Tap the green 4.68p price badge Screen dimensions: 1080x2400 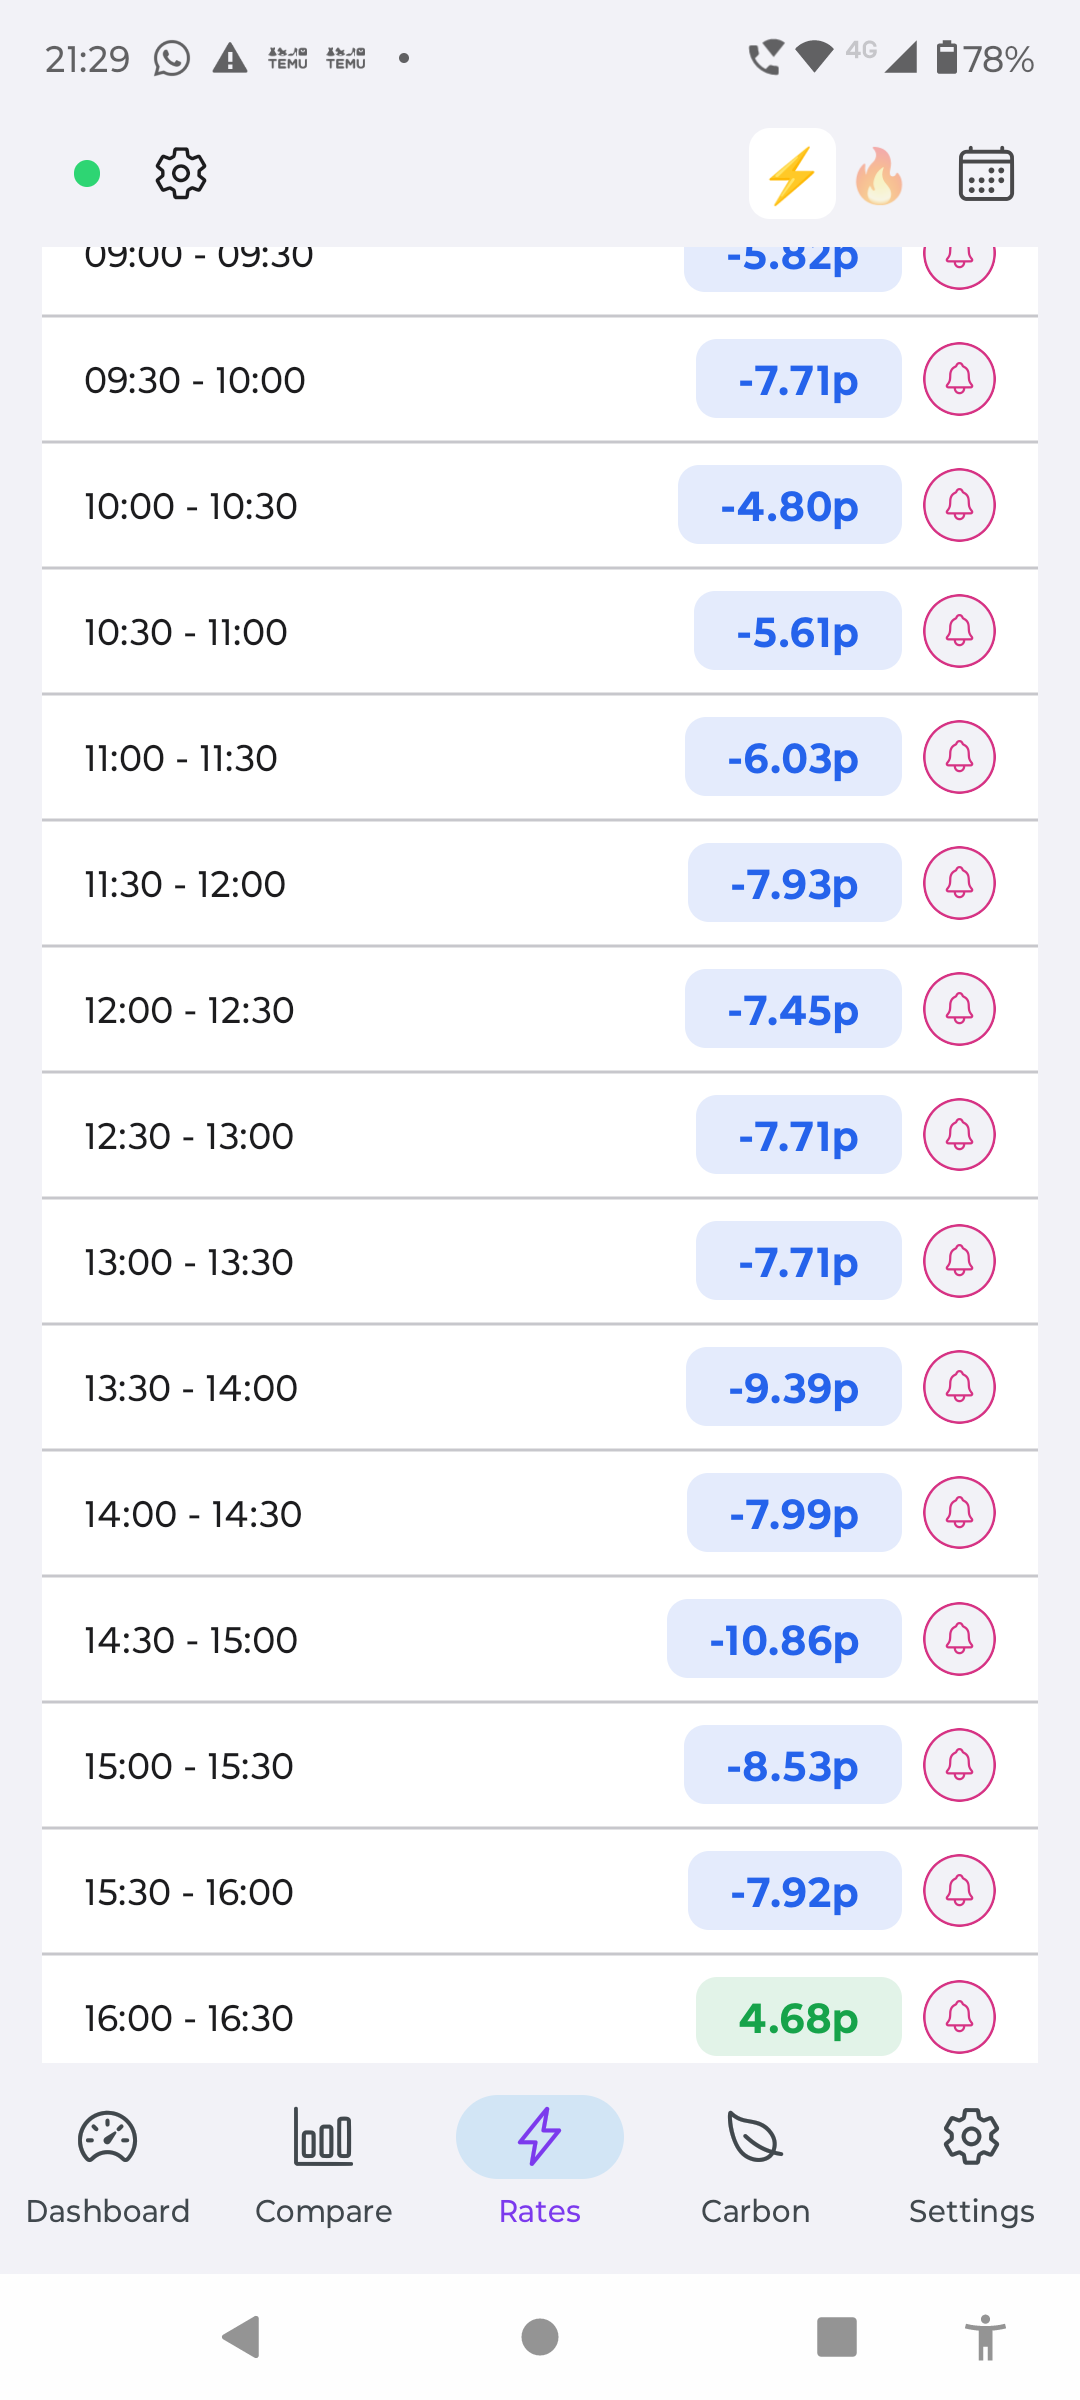tap(798, 2018)
